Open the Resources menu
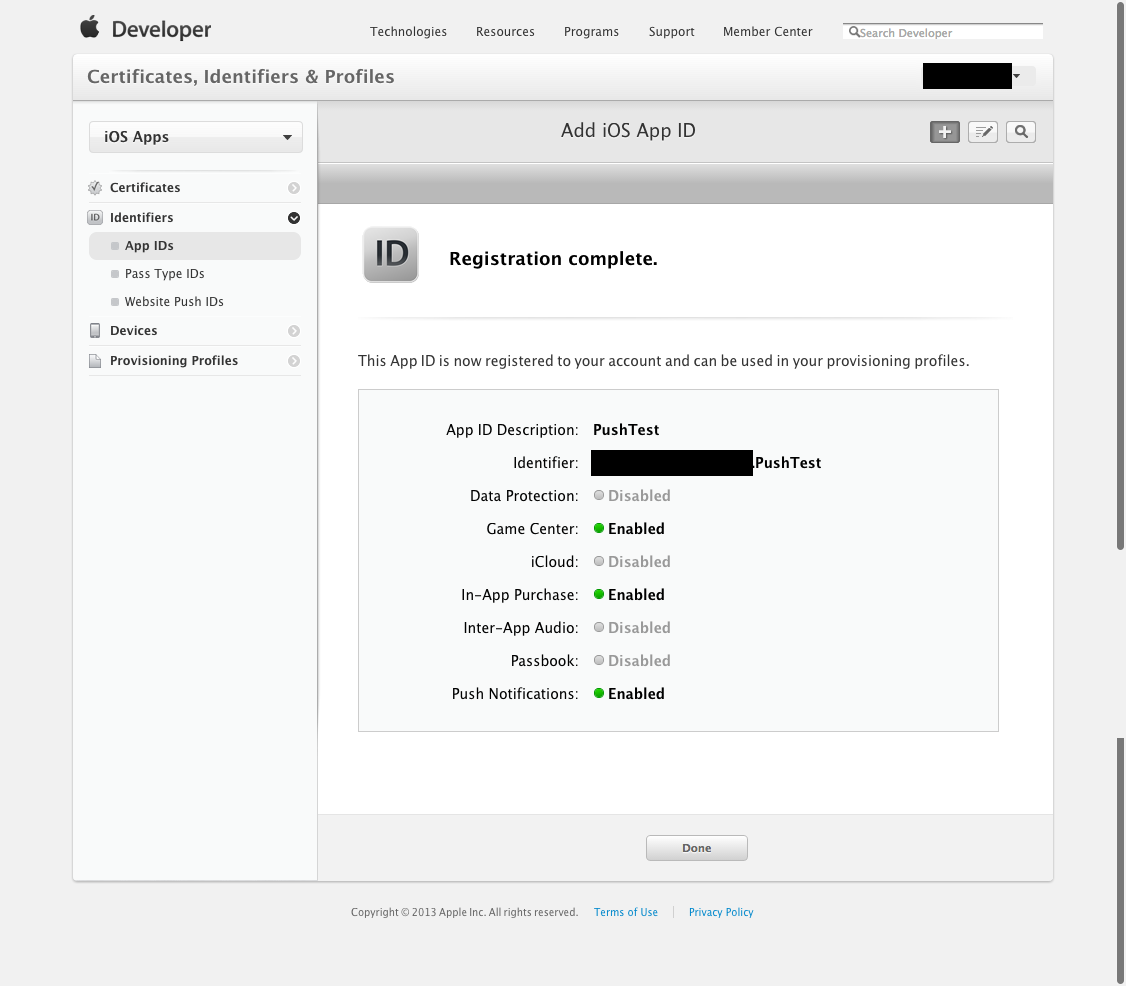This screenshot has height=986, width=1126. [x=505, y=32]
